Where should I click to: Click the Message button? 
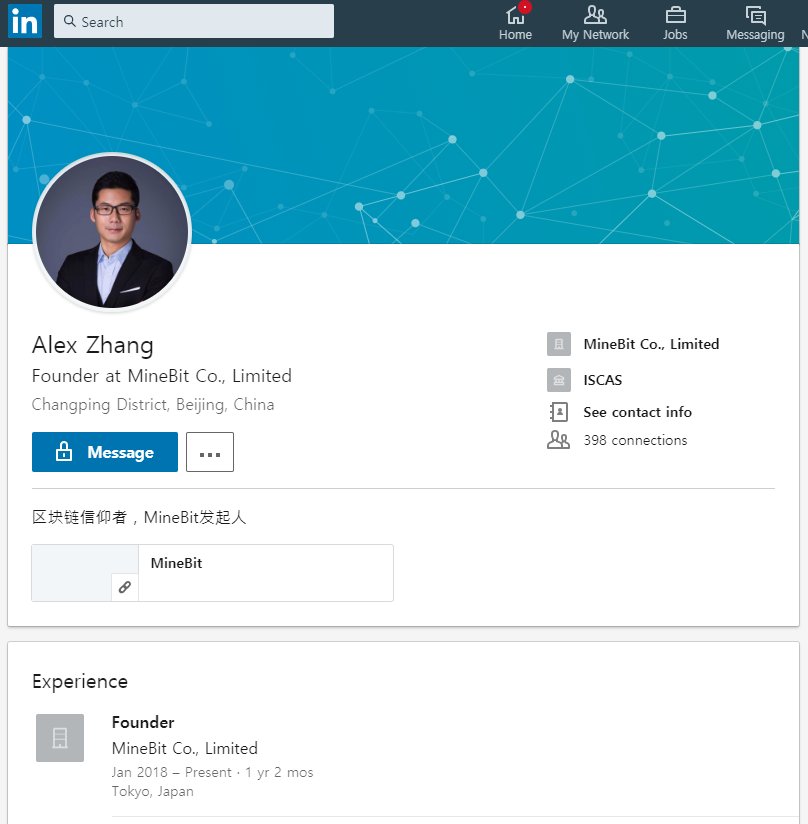click(x=105, y=452)
